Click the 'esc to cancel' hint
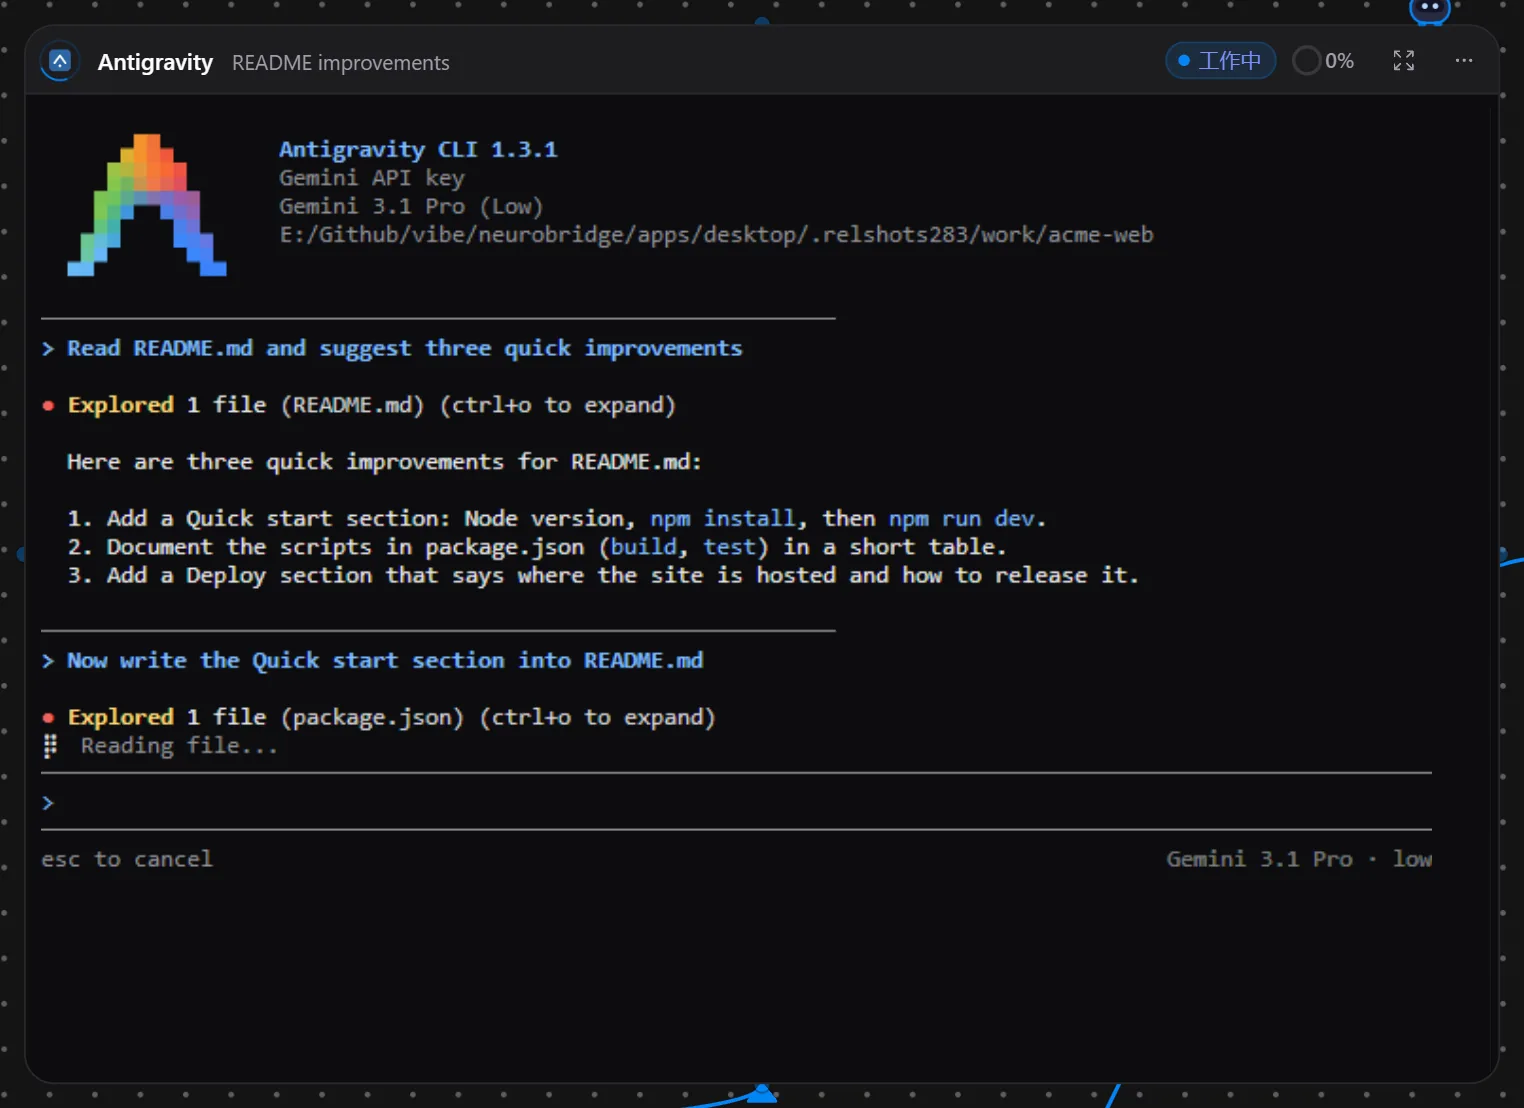Image resolution: width=1524 pixels, height=1108 pixels. tap(127, 859)
